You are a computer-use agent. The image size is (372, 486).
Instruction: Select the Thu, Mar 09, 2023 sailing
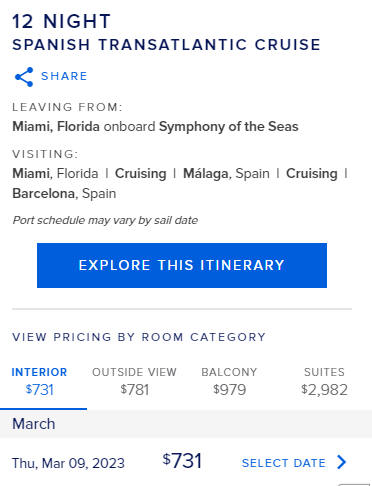click(68, 463)
